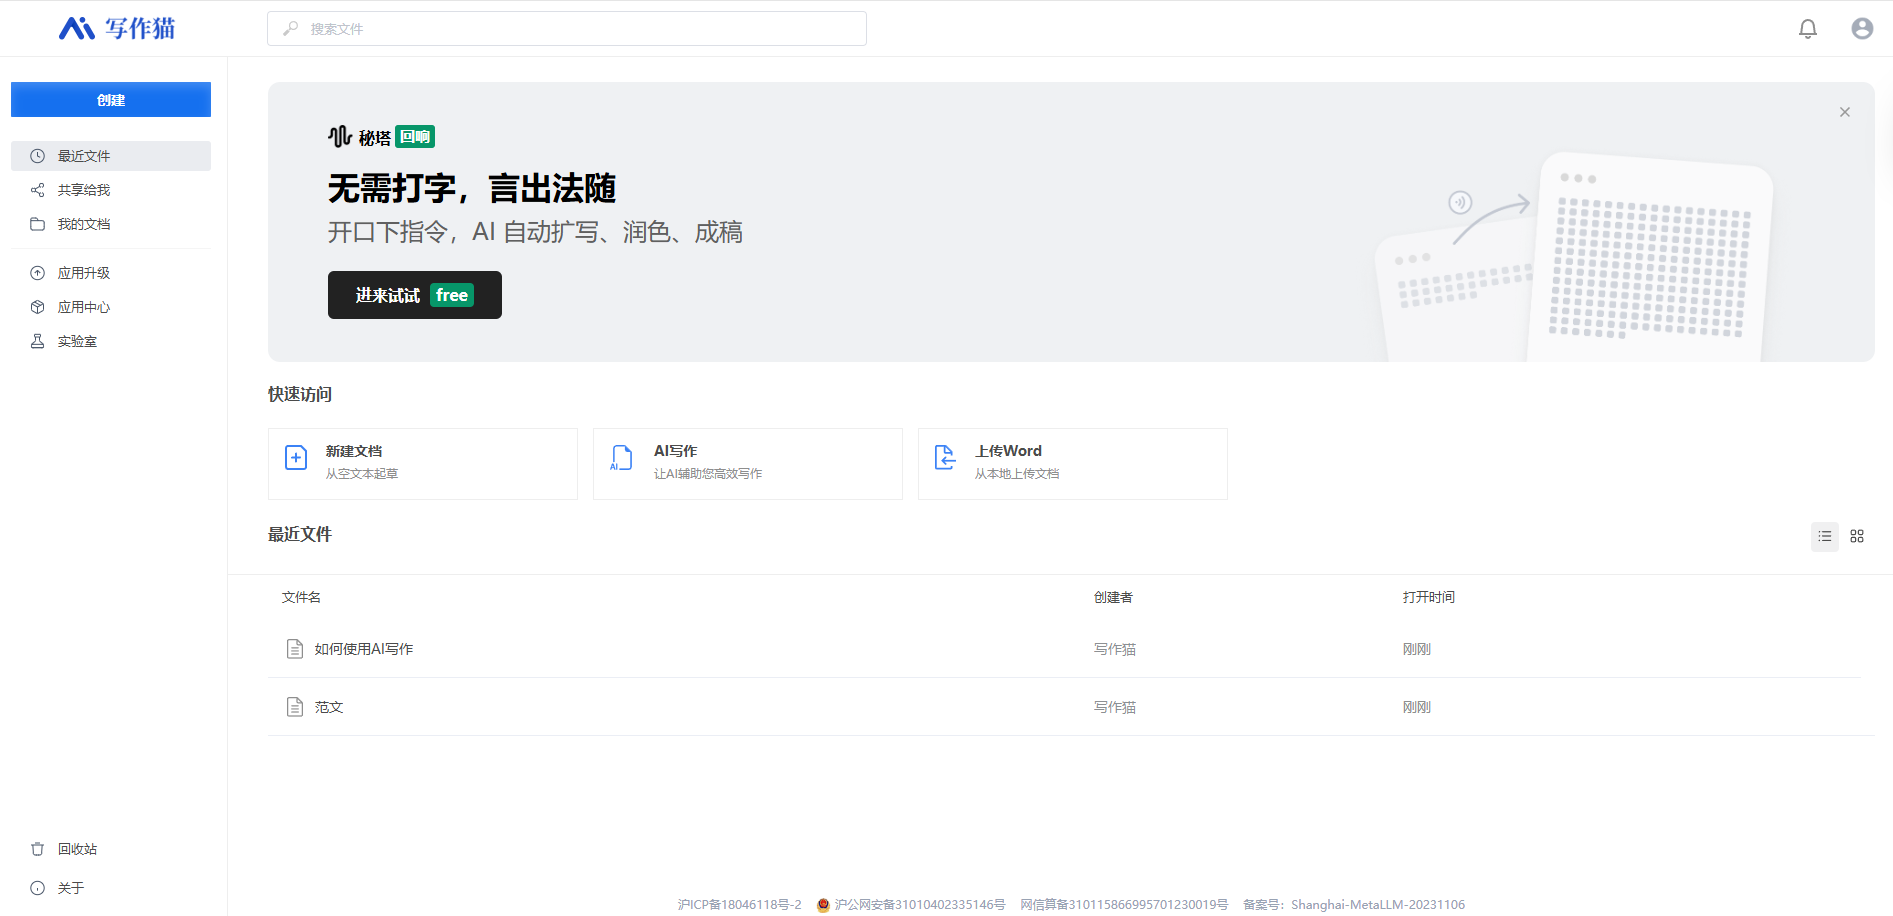Click the 文件名 column header
The width and height of the screenshot is (1893, 916).
(x=301, y=597)
